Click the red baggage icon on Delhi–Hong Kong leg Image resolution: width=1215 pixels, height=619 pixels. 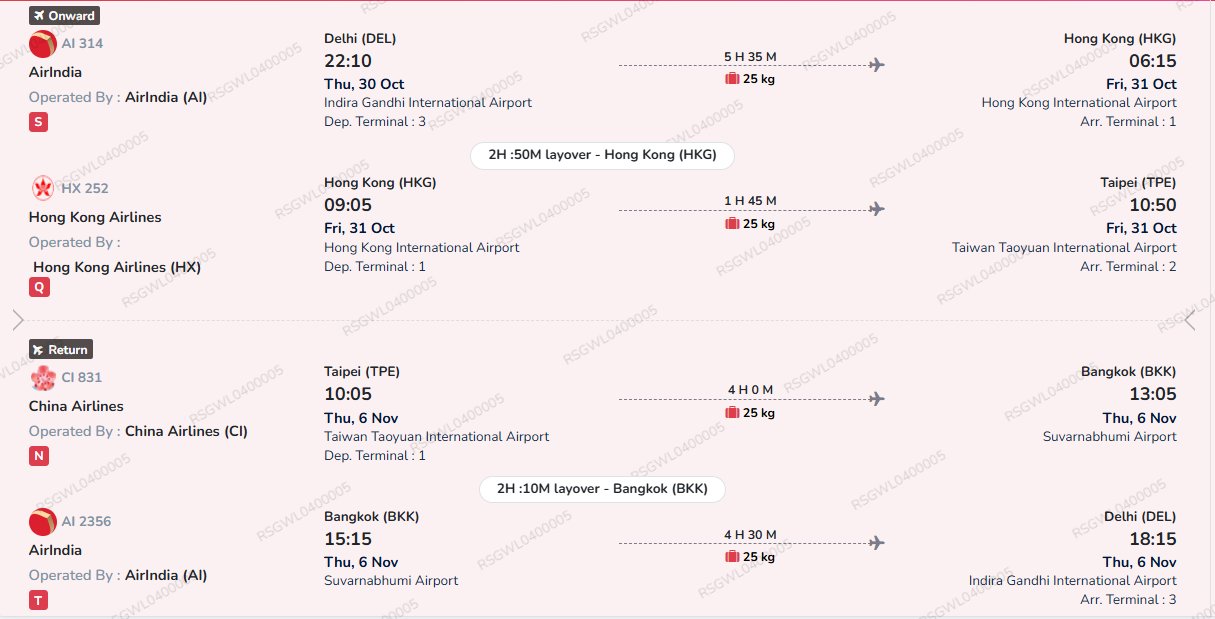pyautogui.click(x=732, y=79)
